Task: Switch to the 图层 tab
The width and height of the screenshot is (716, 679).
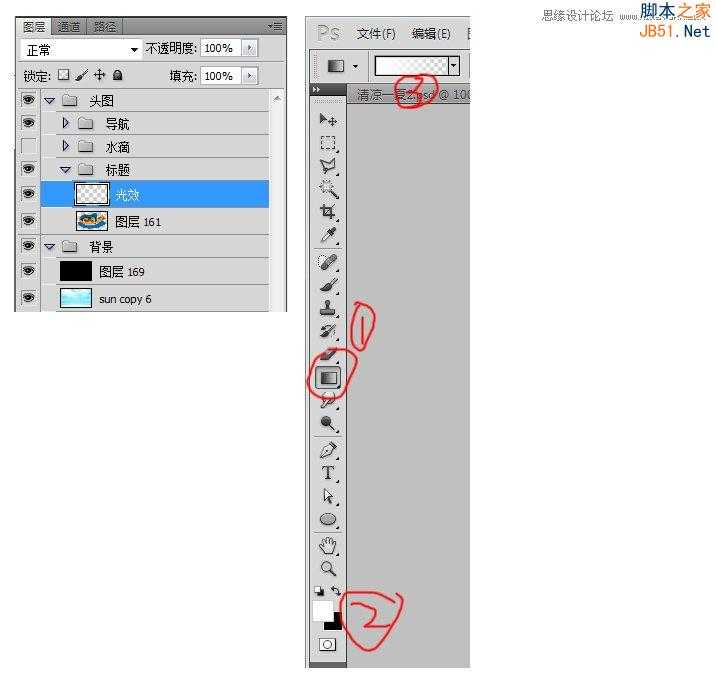Action: pos(34,27)
